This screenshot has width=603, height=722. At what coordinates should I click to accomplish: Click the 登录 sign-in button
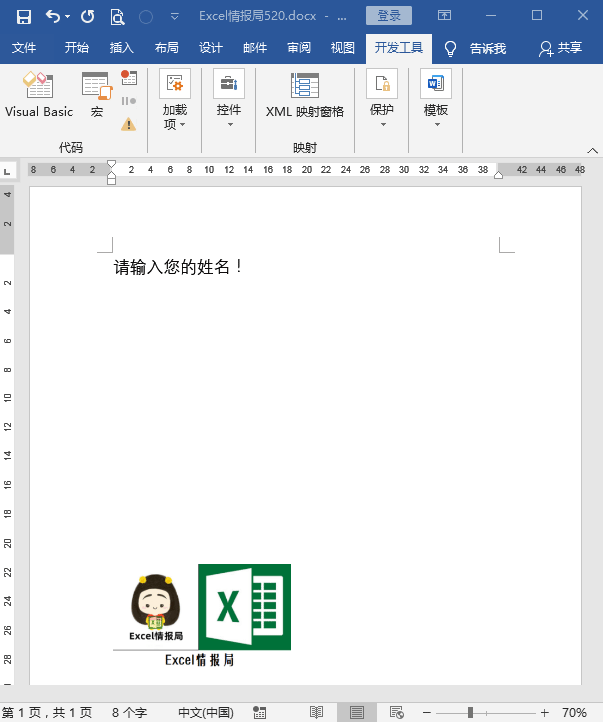pos(389,16)
